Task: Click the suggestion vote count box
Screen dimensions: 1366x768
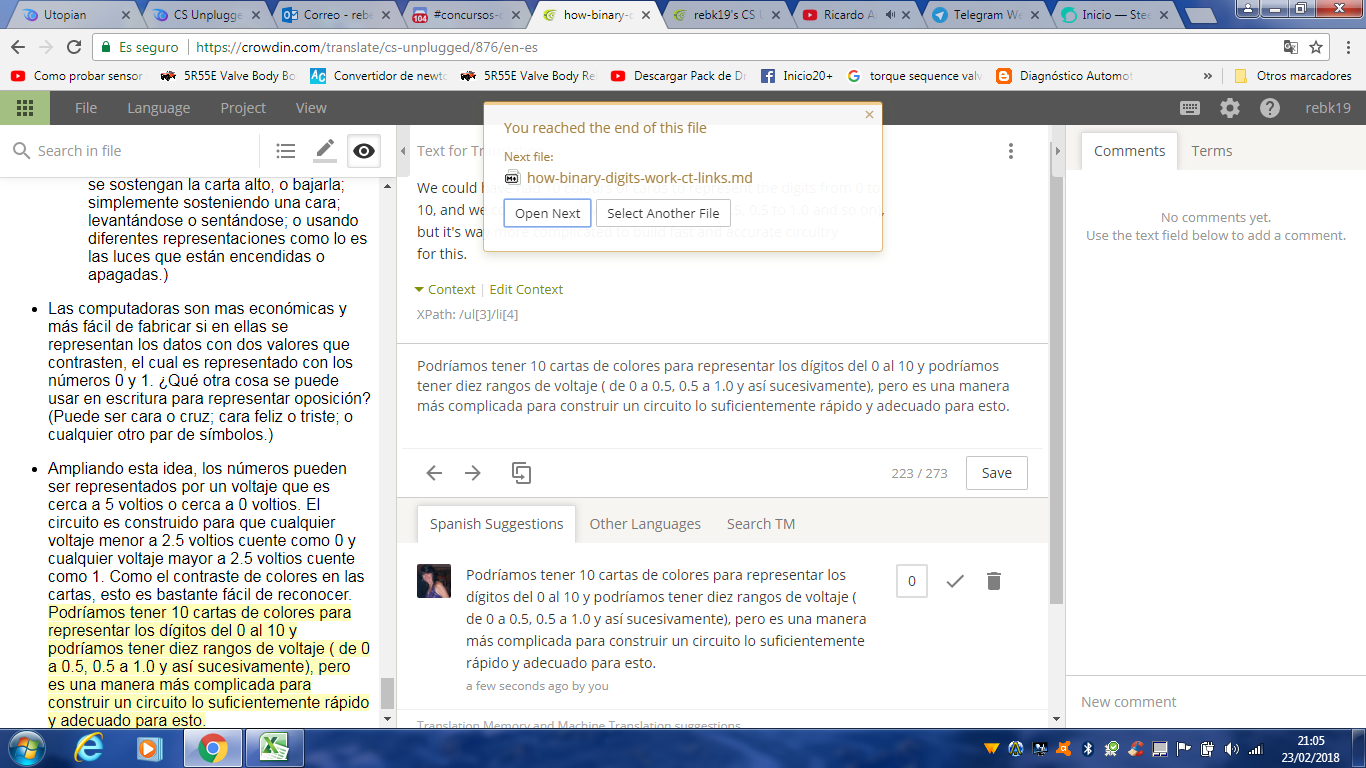Action: [x=912, y=581]
